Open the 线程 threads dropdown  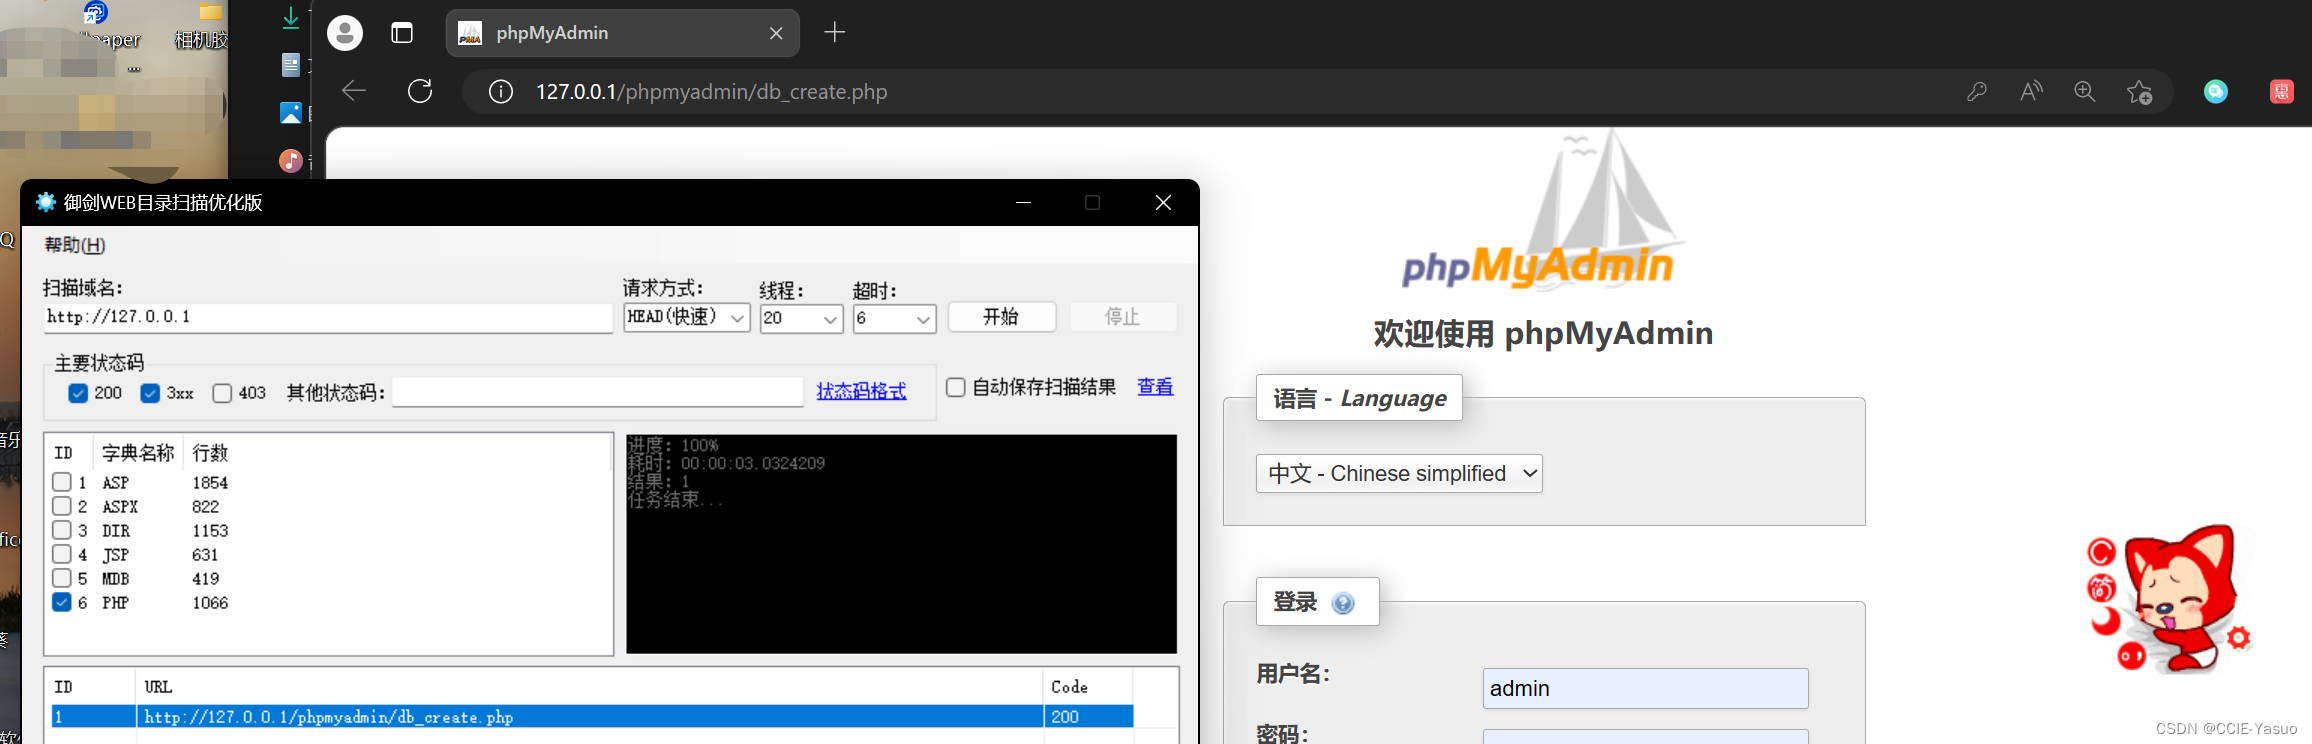click(x=801, y=318)
